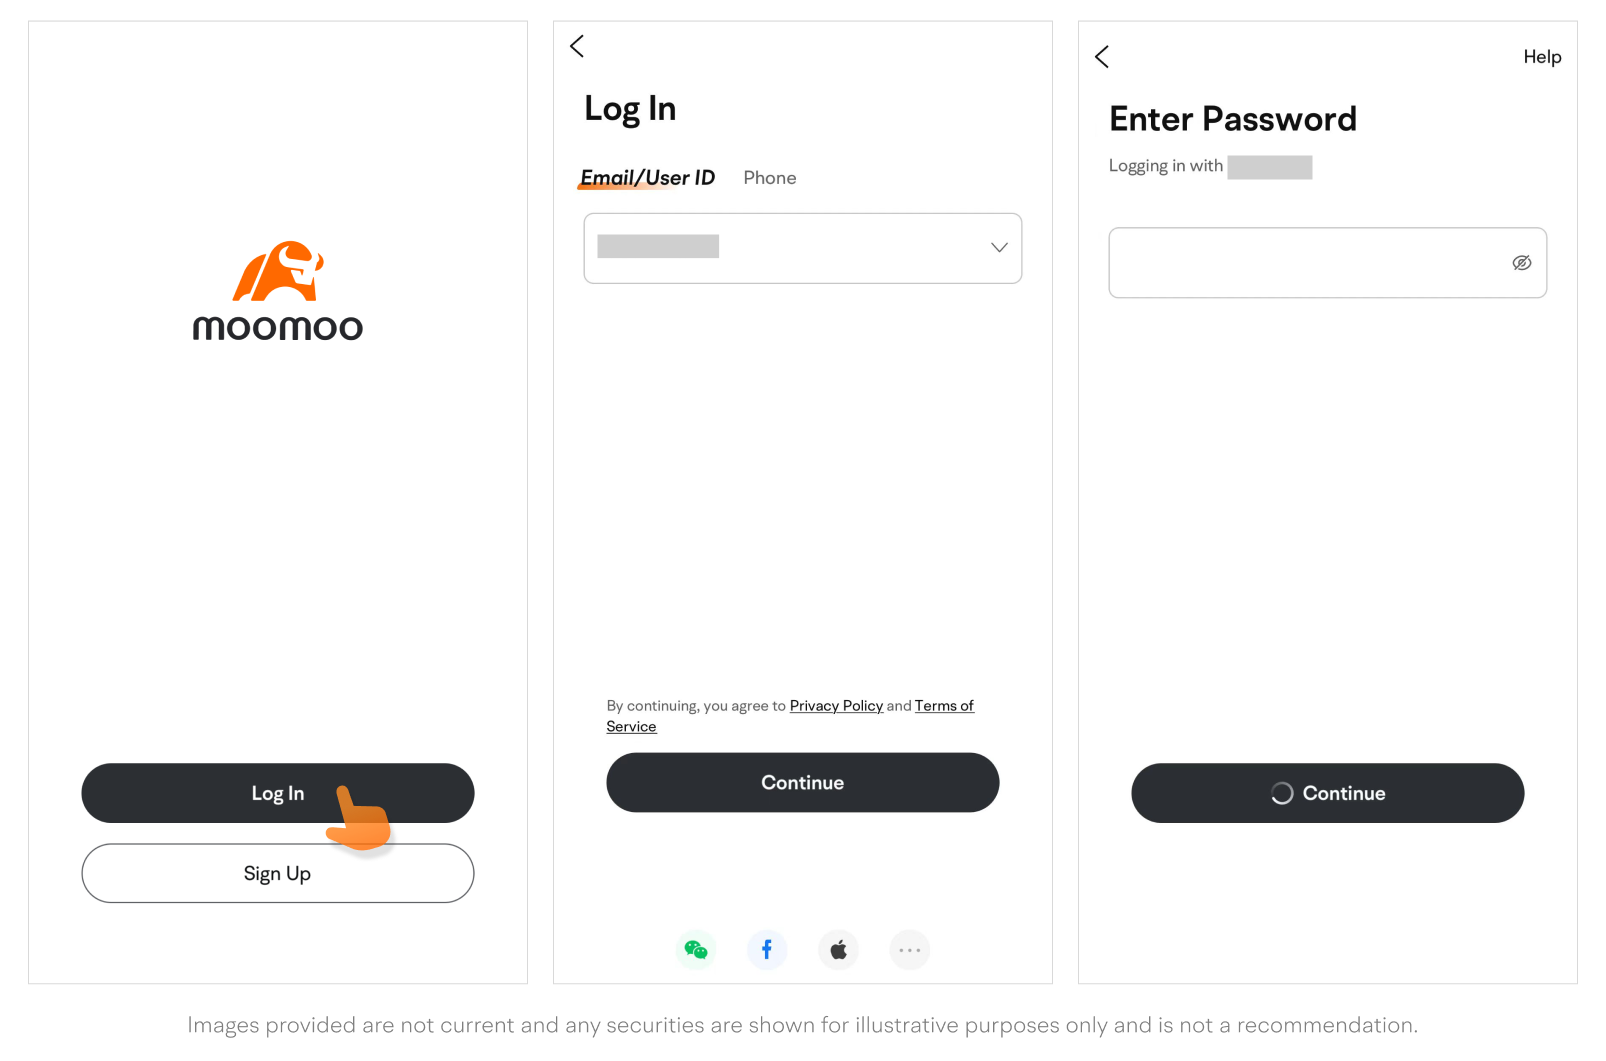Toggle password visibility eye icon
The image size is (1606, 1061).
click(x=1521, y=263)
